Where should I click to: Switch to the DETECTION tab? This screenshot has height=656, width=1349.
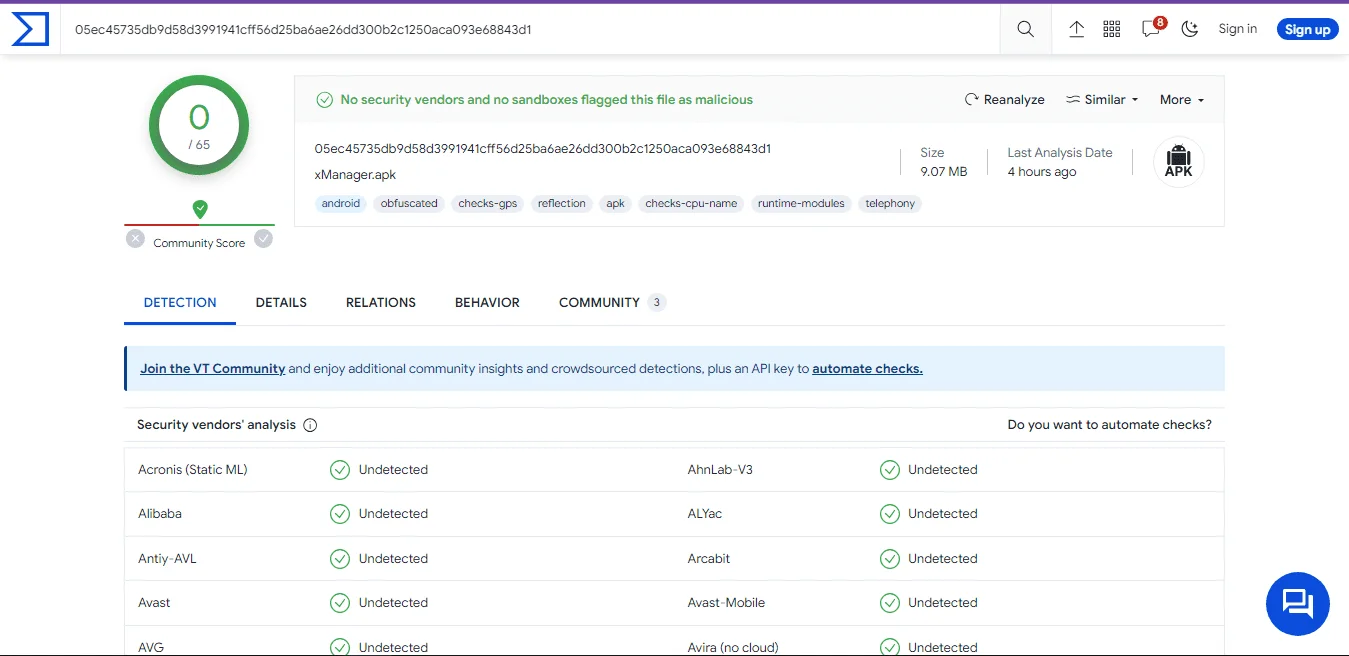tap(180, 302)
